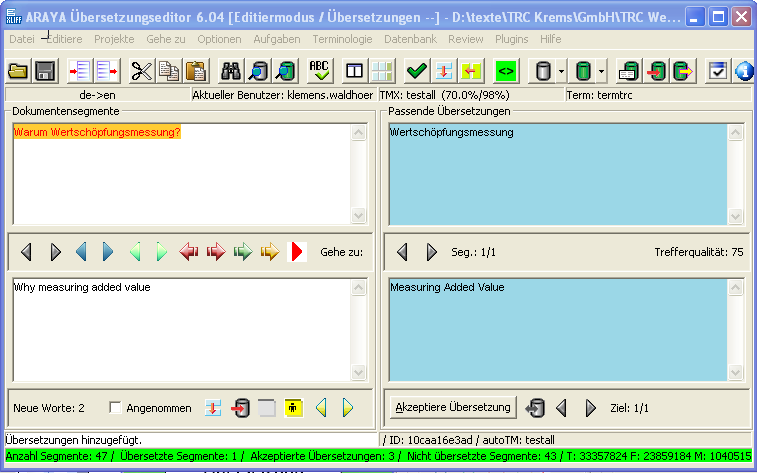The height and width of the screenshot is (473, 757).
Task: Run the ABC spell check tool
Action: click(319, 71)
